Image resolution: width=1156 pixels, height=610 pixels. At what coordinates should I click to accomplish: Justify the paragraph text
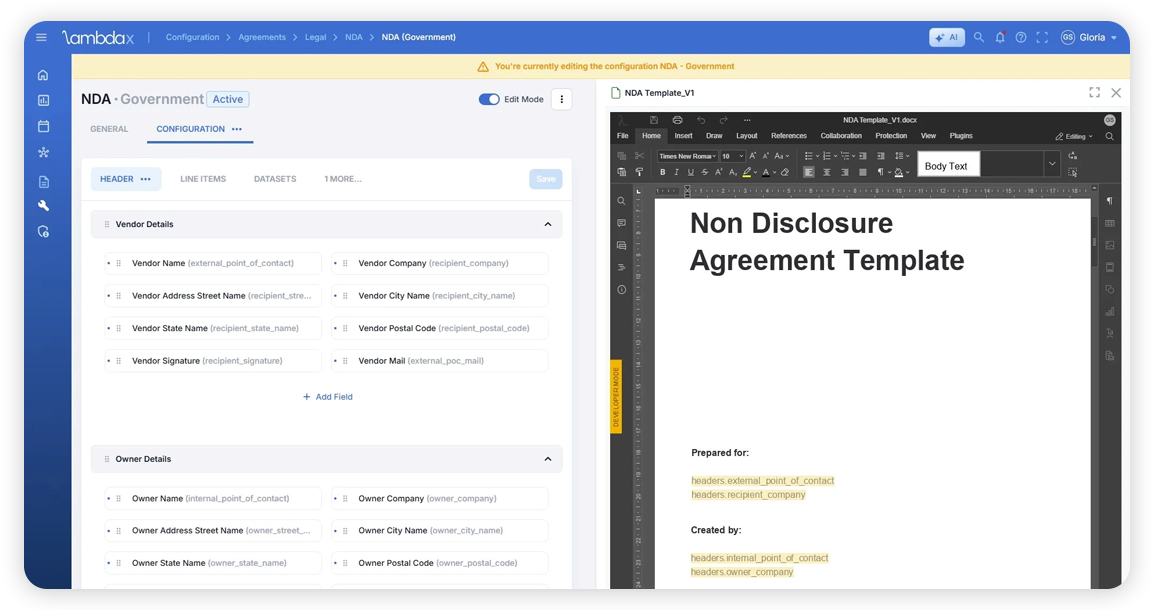863,173
